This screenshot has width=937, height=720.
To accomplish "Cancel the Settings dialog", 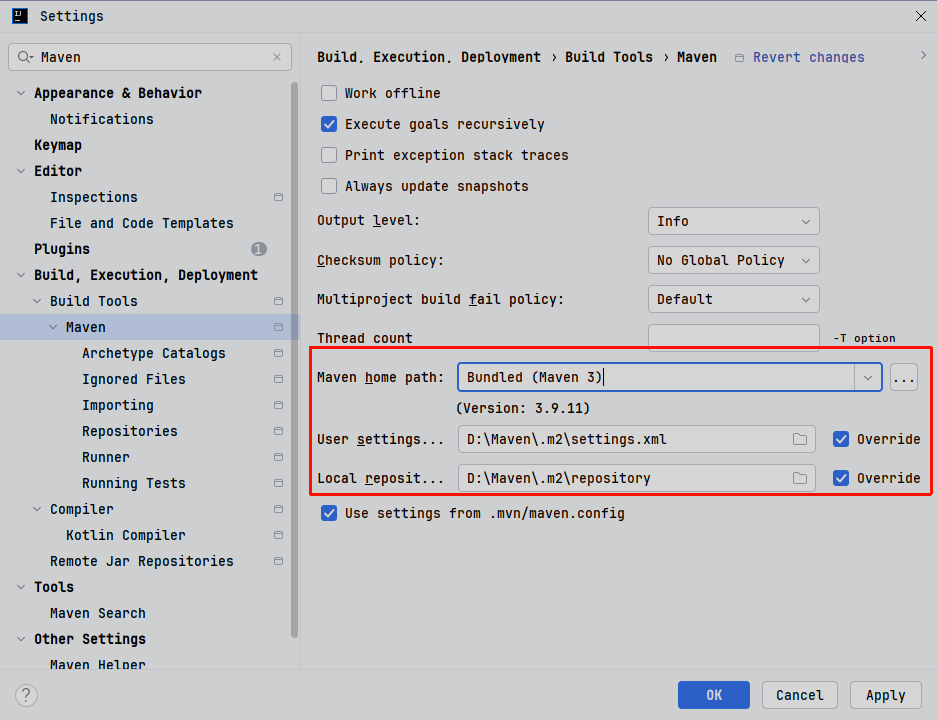I will pyautogui.click(x=800, y=695).
